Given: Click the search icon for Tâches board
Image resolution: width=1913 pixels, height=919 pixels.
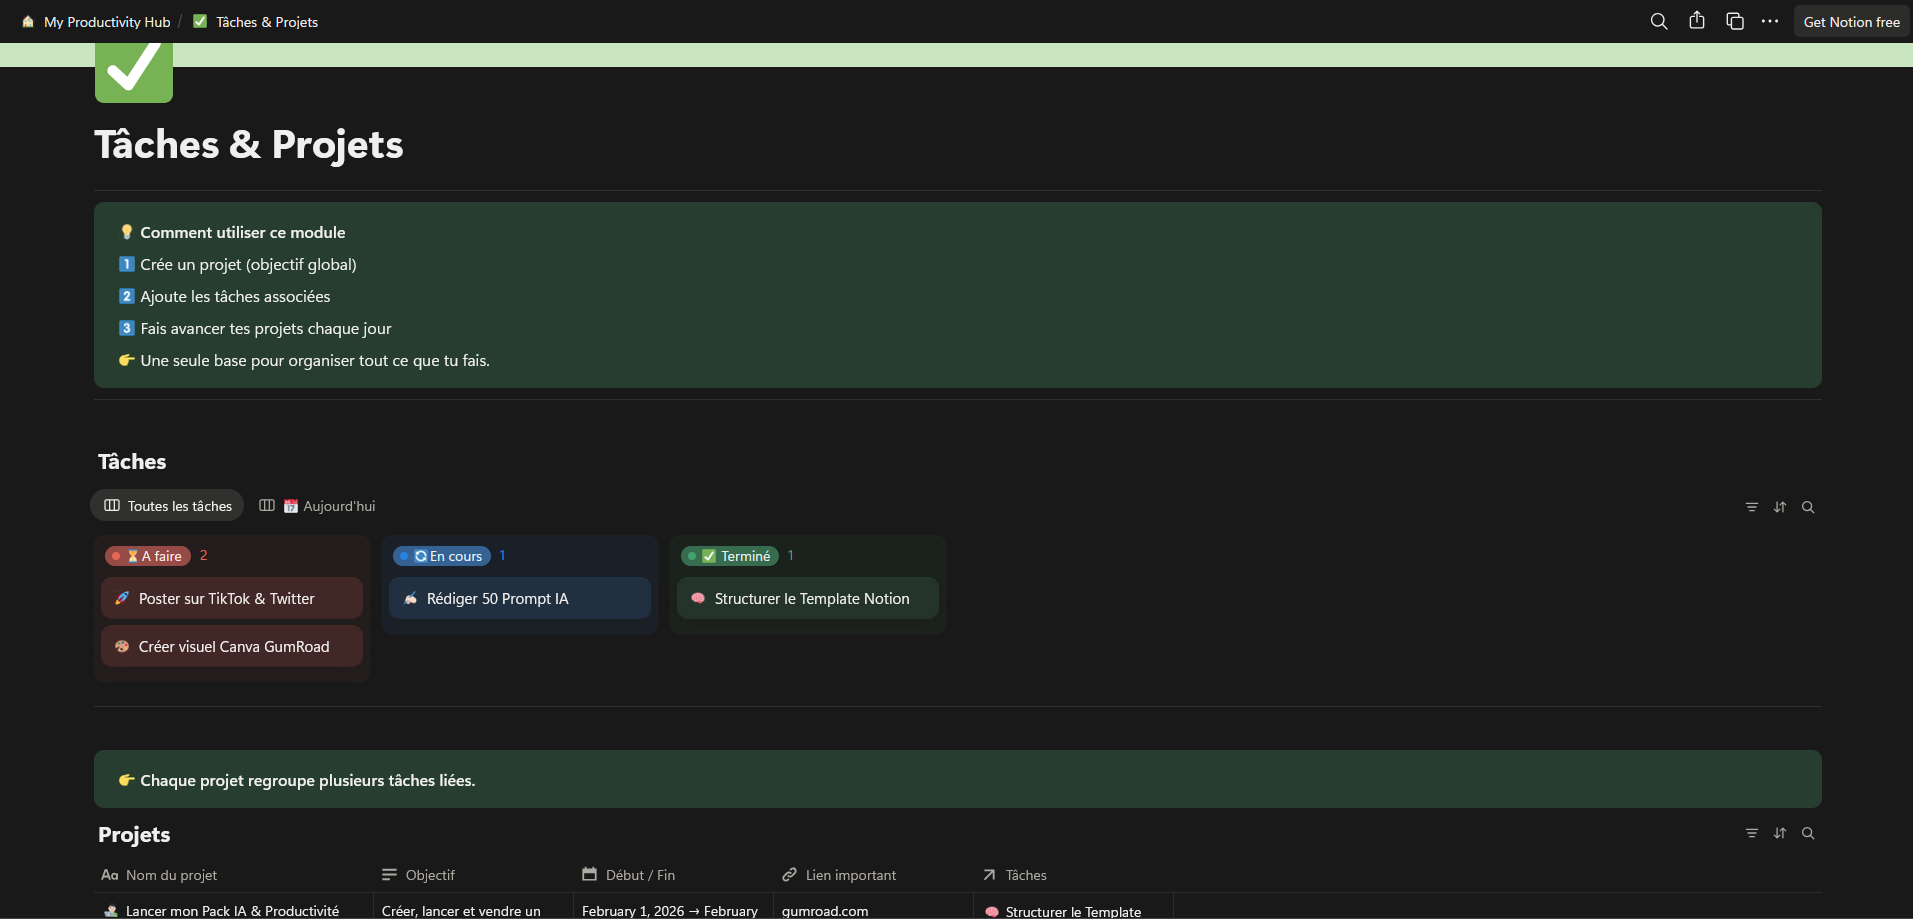Looking at the screenshot, I should pos(1808,507).
